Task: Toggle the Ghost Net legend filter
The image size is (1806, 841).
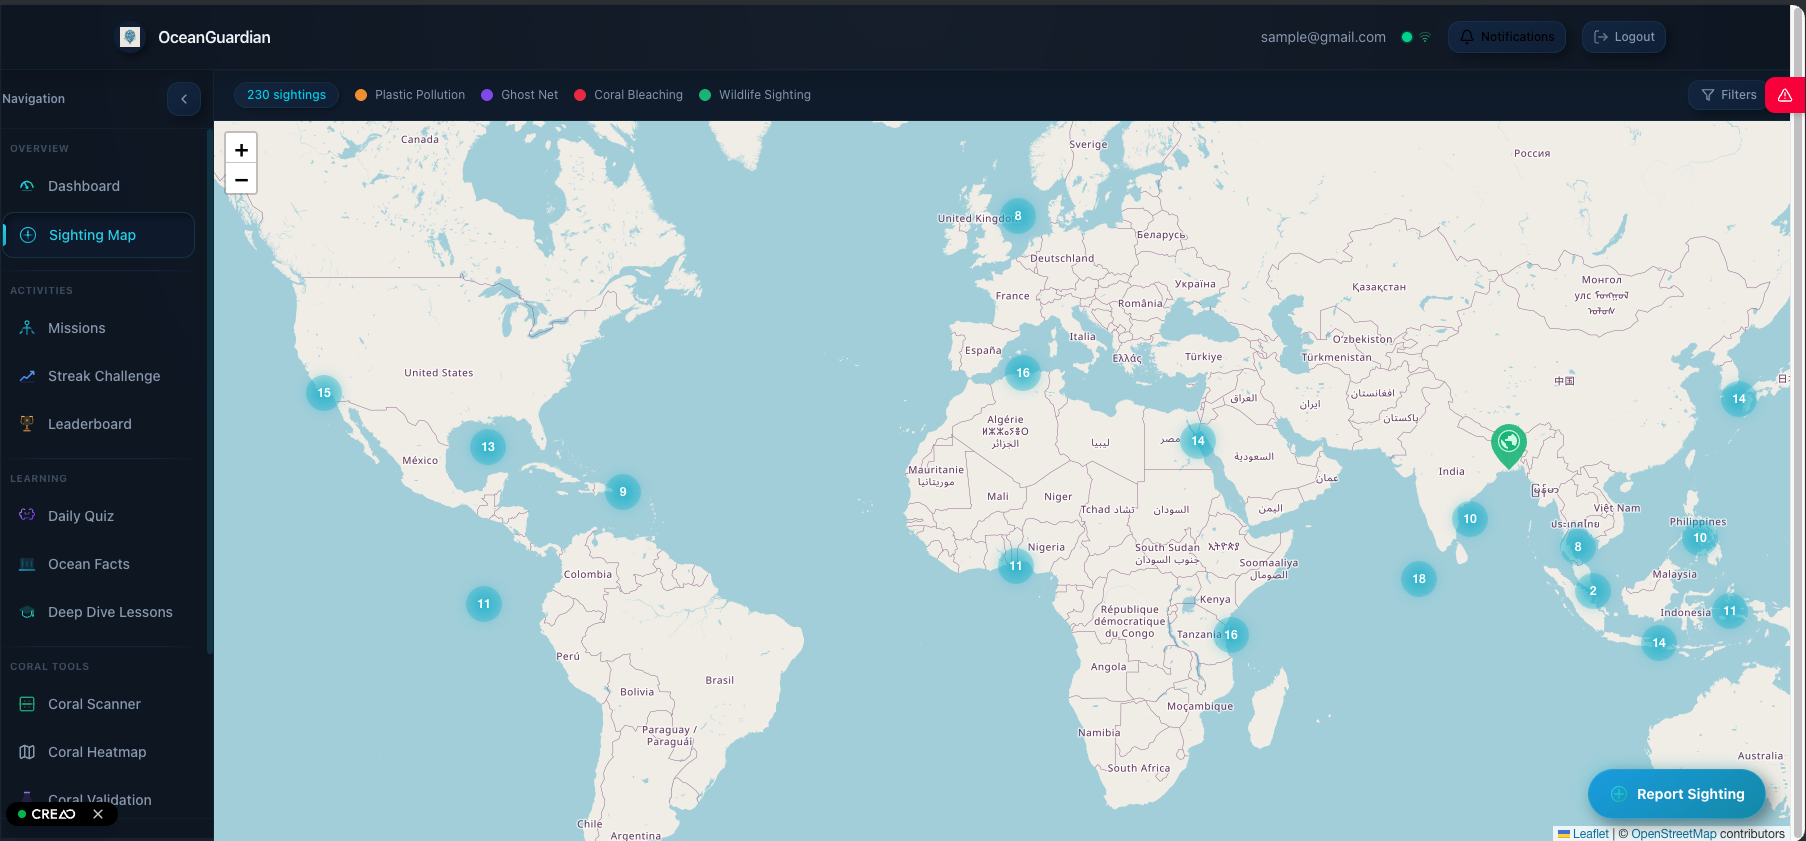Action: (x=520, y=95)
